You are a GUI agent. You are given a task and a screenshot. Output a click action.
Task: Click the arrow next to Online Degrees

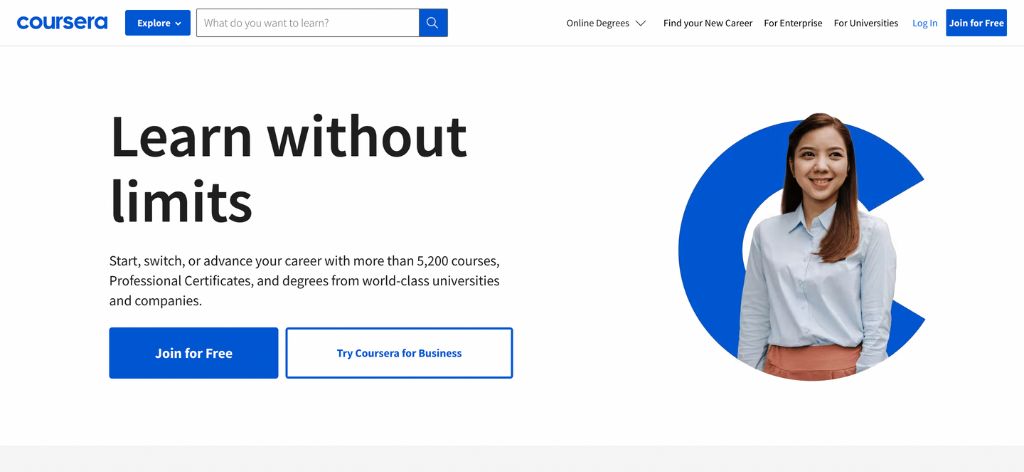tap(640, 23)
